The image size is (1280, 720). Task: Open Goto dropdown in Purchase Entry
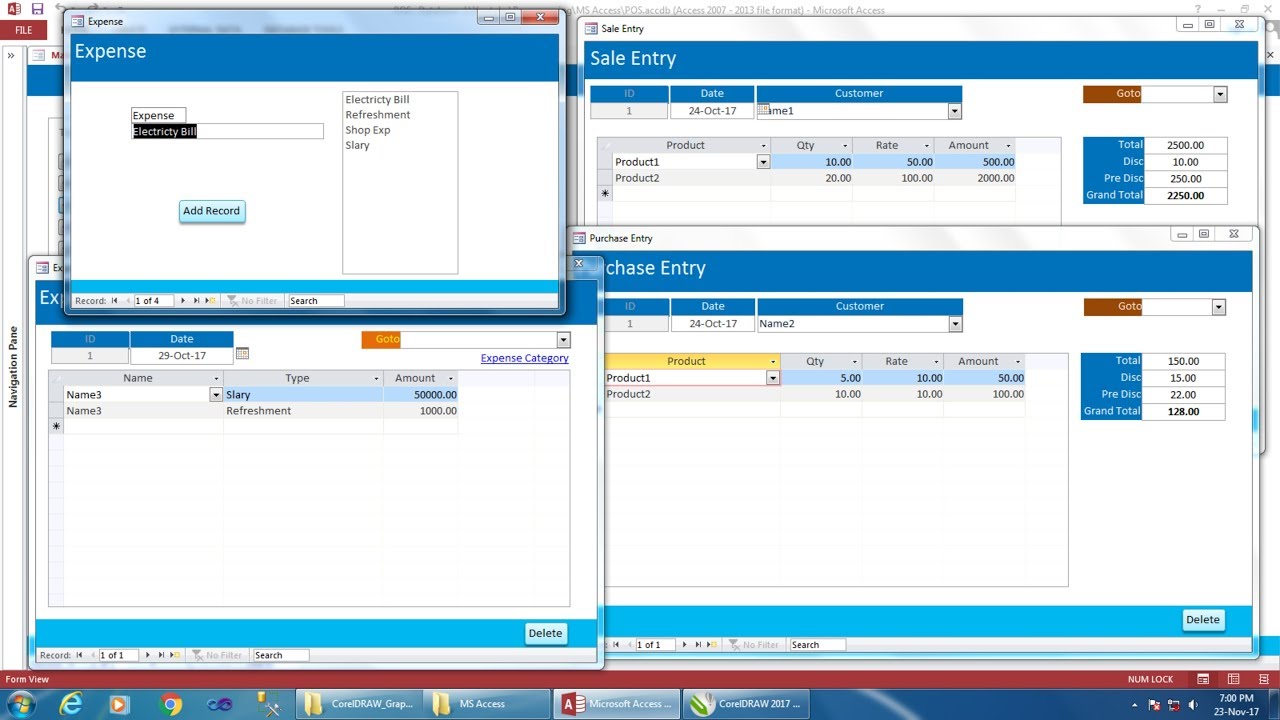point(1218,307)
